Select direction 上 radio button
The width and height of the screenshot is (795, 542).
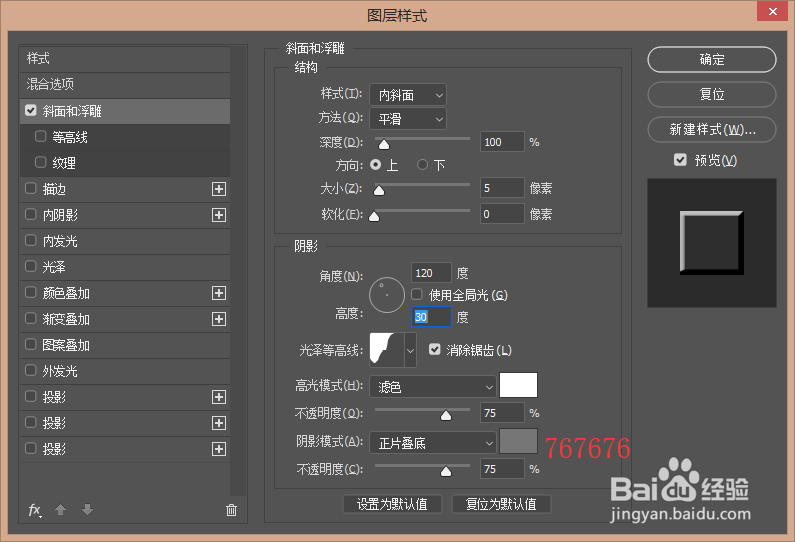pyautogui.click(x=375, y=165)
